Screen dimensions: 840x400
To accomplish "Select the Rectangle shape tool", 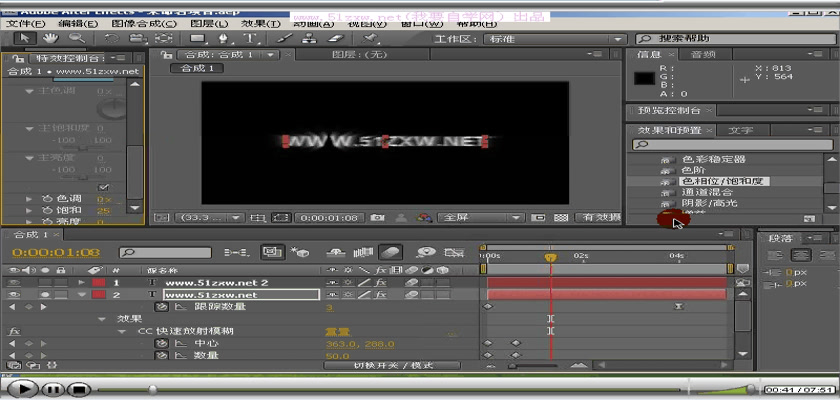I will pos(198,39).
